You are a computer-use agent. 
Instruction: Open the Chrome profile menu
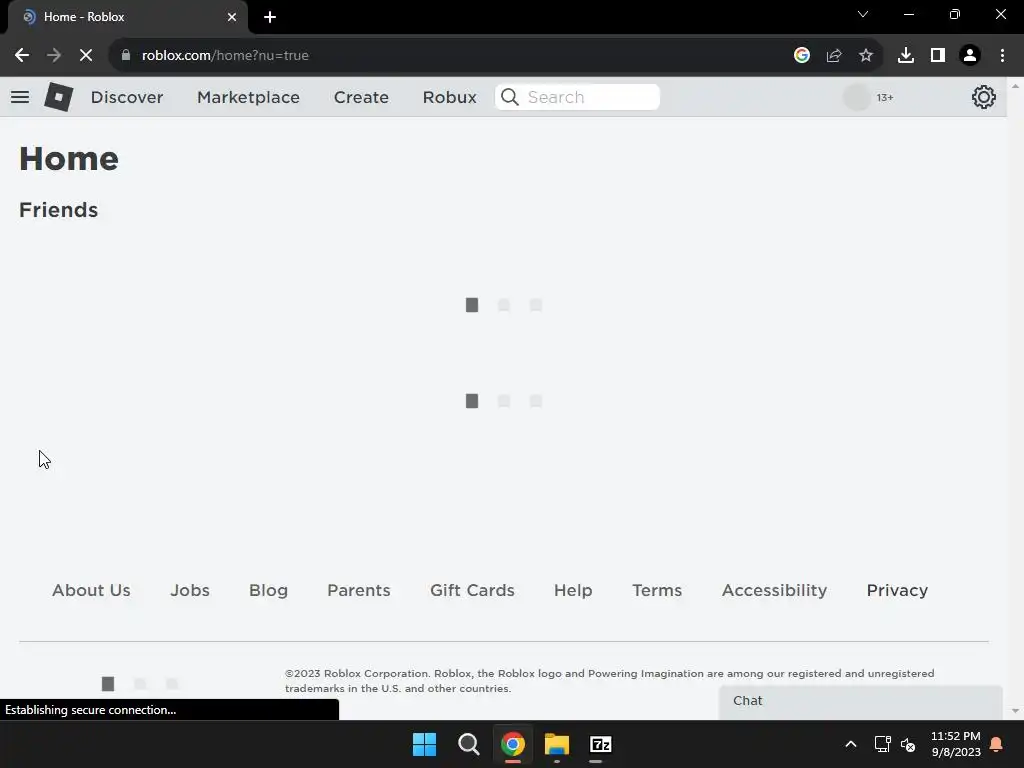[970, 56]
